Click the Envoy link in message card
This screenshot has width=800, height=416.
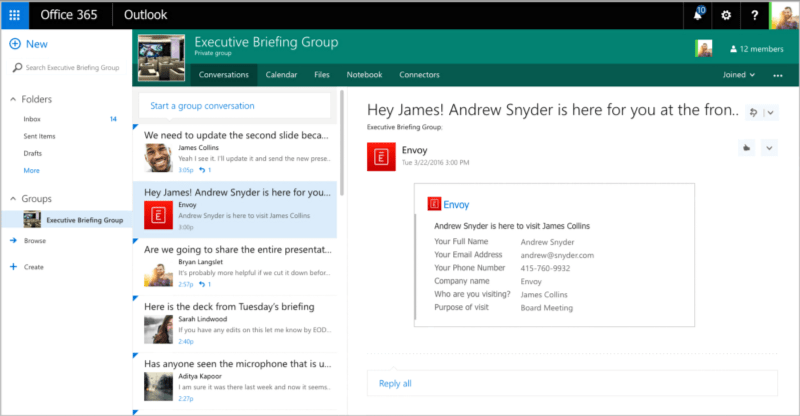pyautogui.click(x=456, y=205)
